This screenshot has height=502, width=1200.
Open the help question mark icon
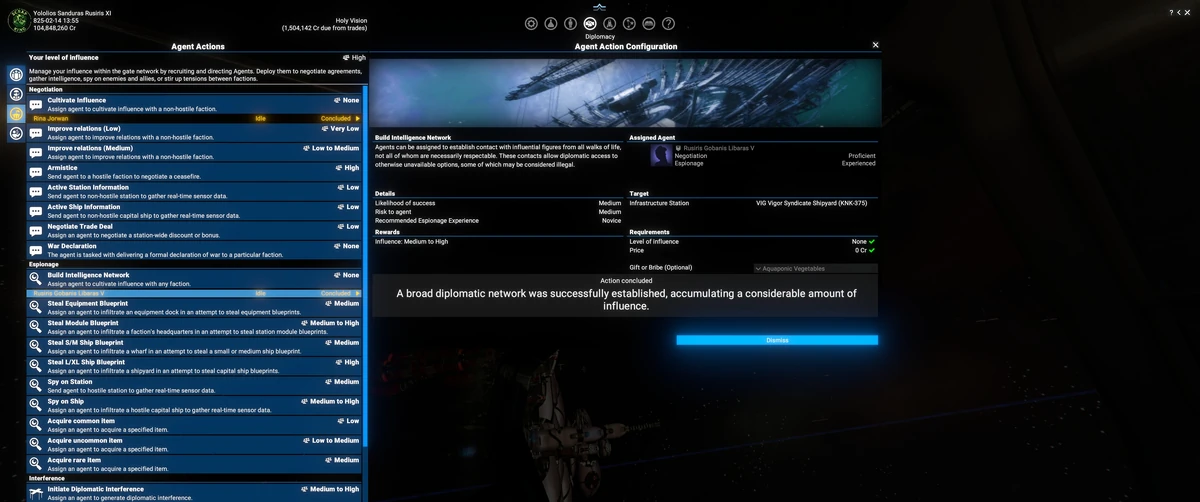(668, 23)
